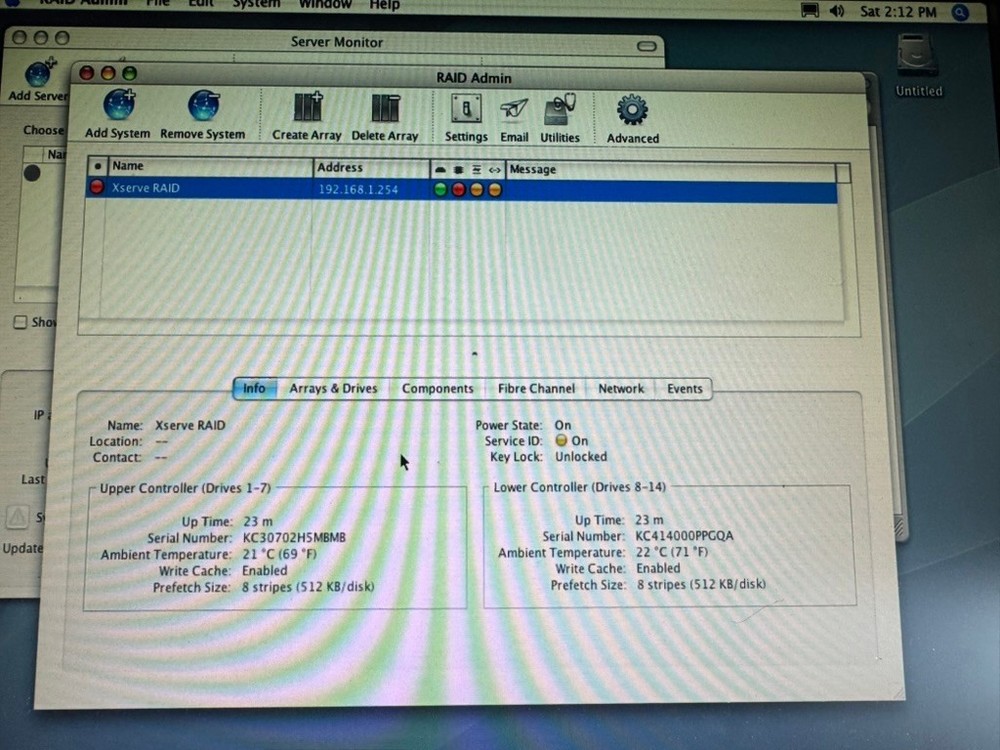Select the Xserve RAID row name
This screenshot has height=750, width=1000.
145,188
